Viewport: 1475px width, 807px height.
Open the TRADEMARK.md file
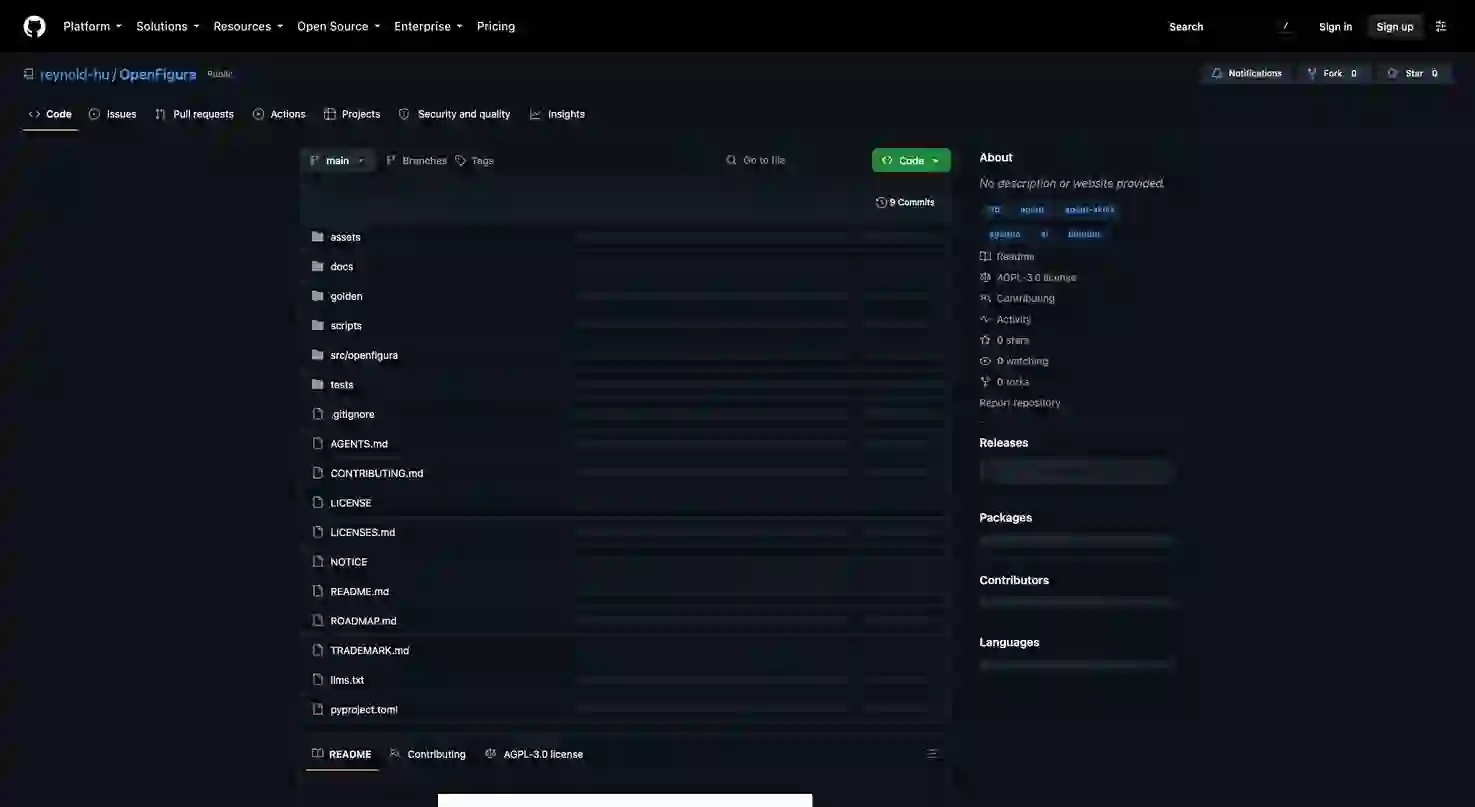[370, 650]
